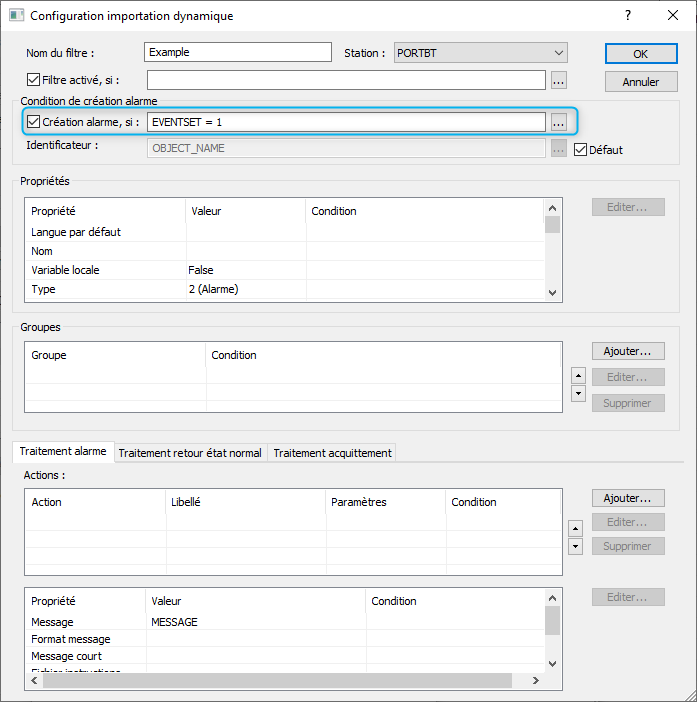Click the Nom du filtre text field
697x702 pixels.
coord(237,52)
